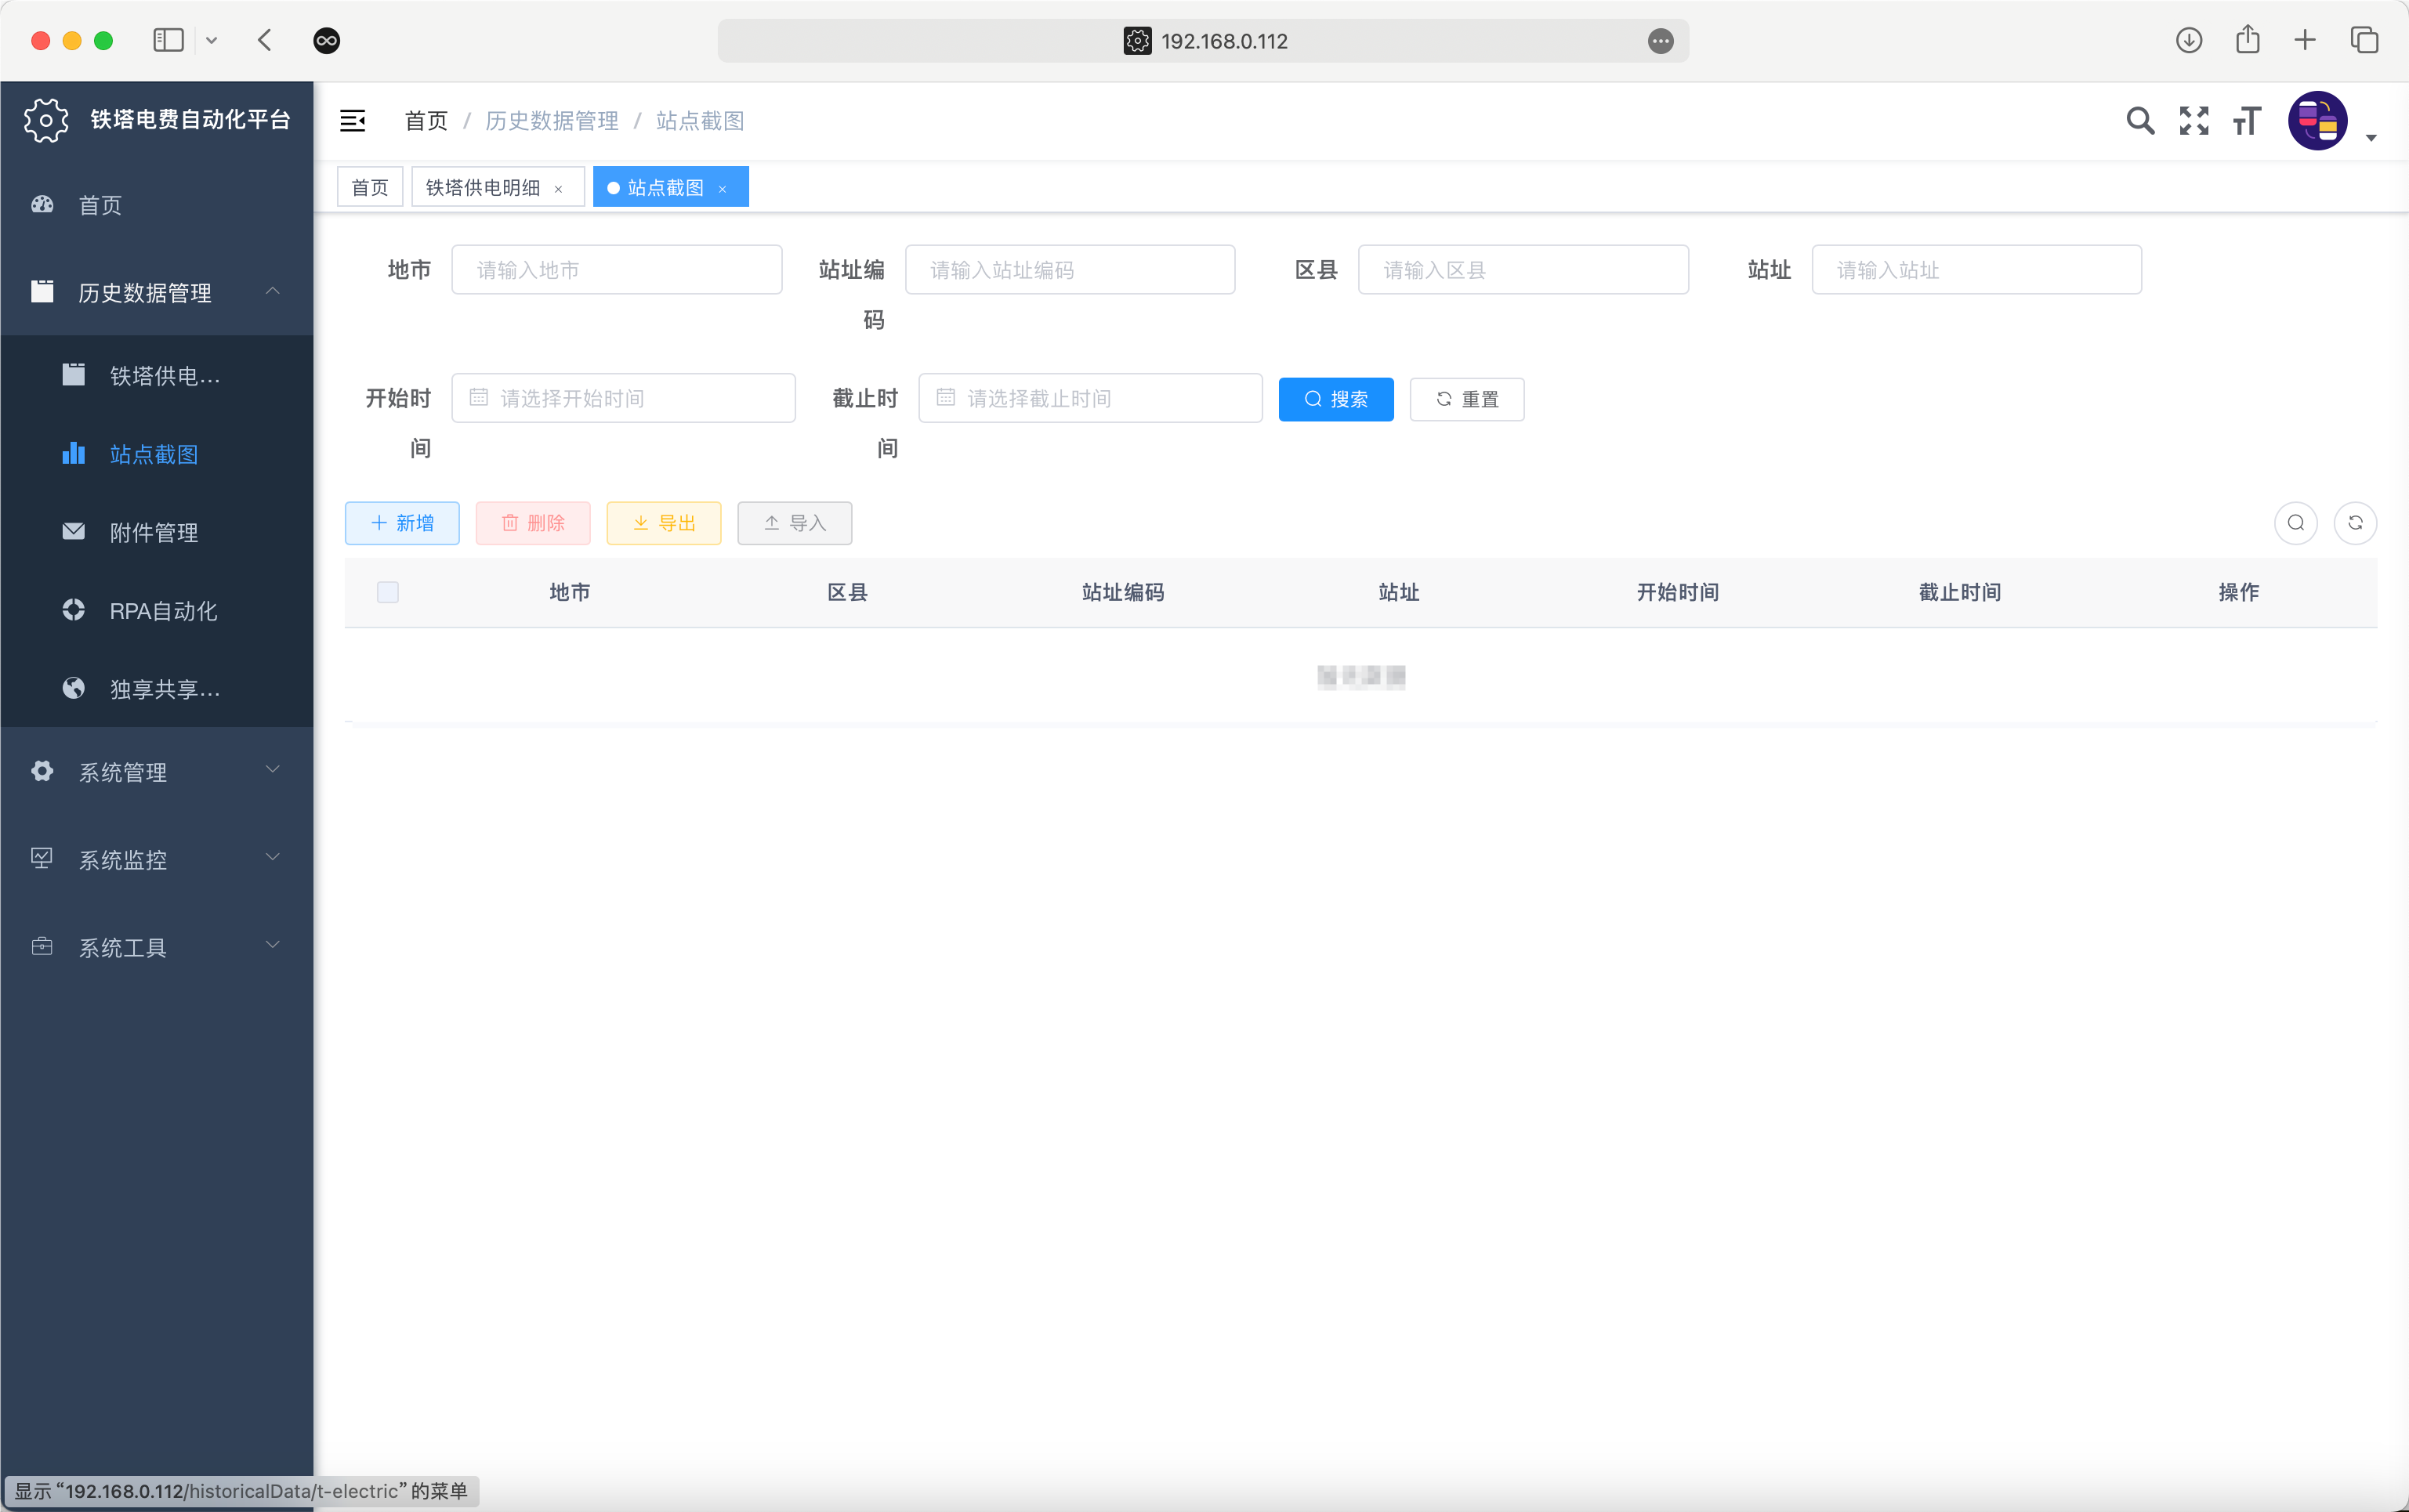Open 独享共享 sidebar menu item
The image size is (2409, 1512).
click(164, 689)
